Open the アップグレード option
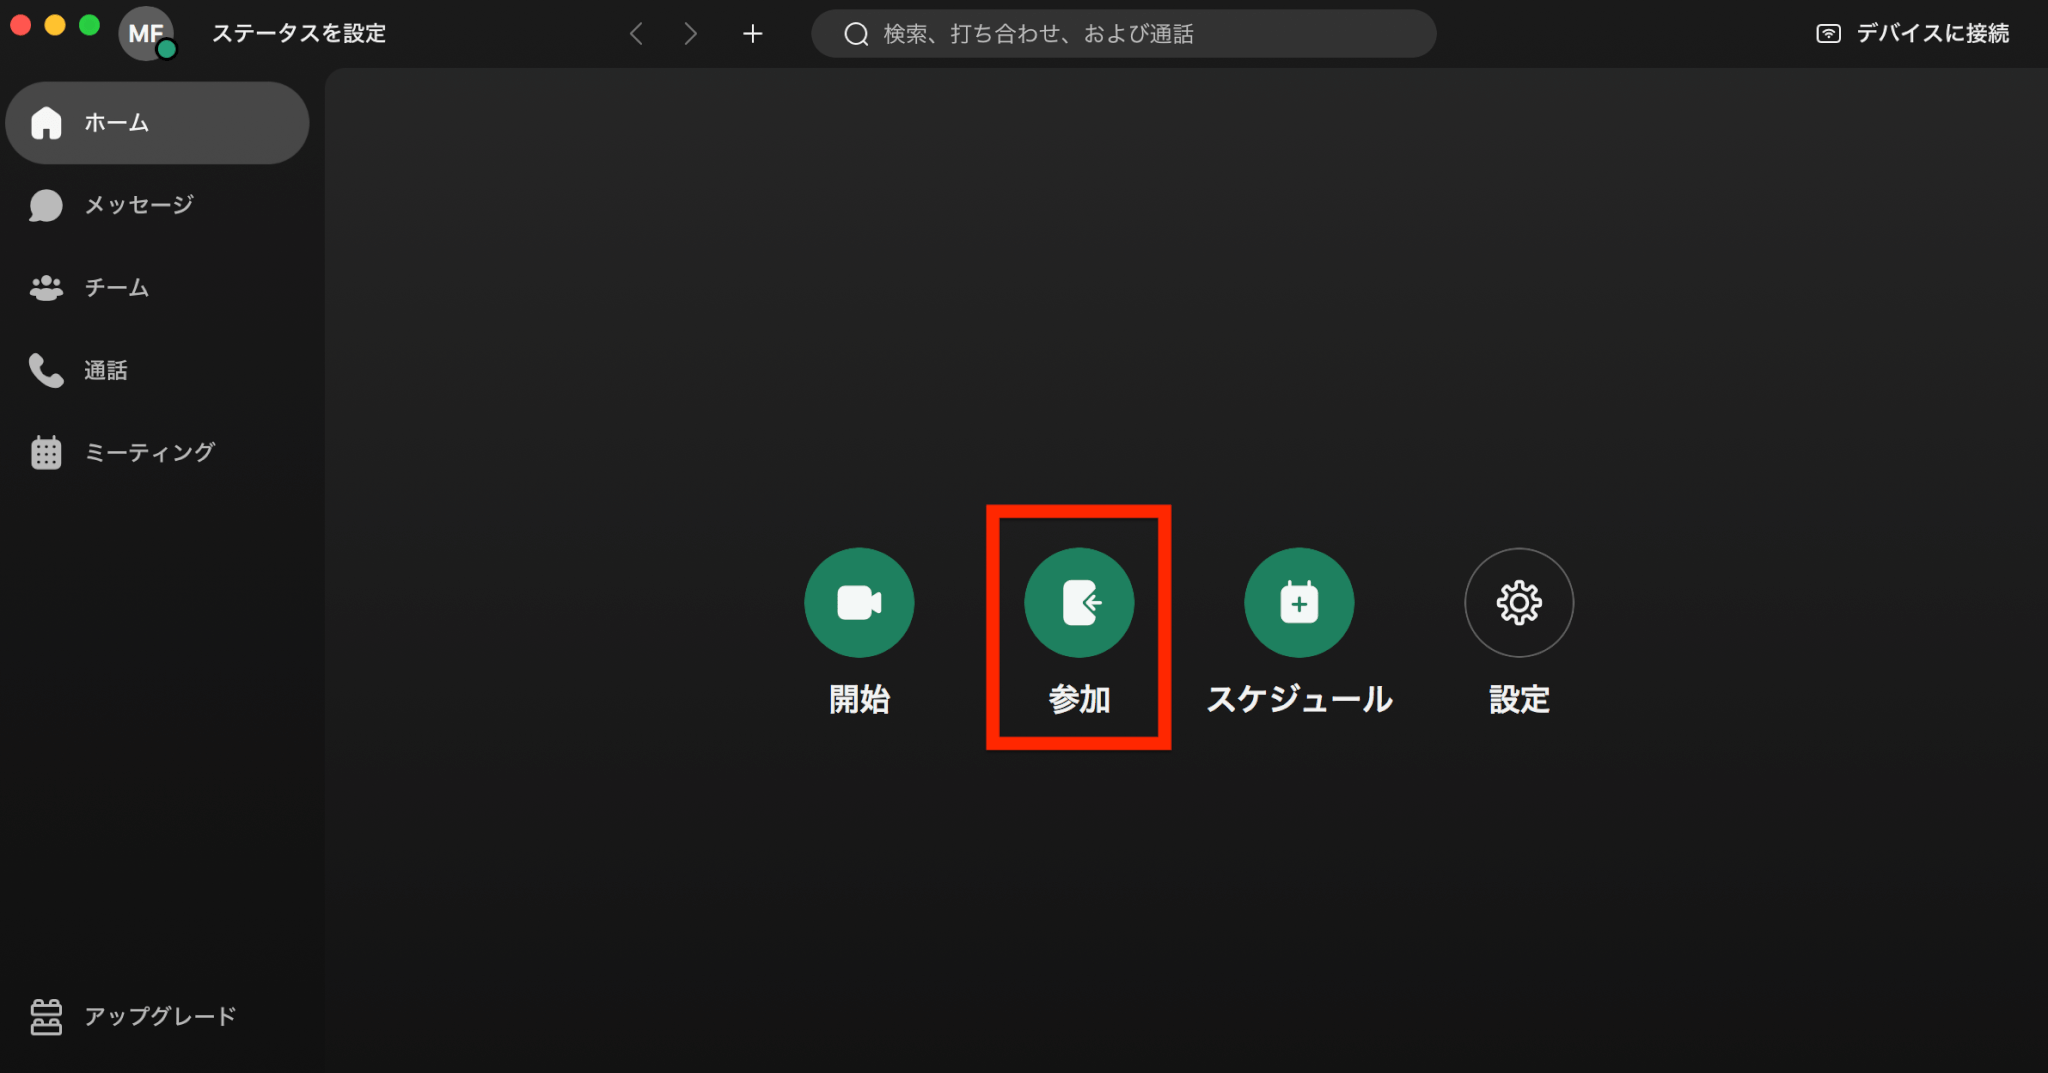Screen dimensions: 2048x1073 point(159,1016)
